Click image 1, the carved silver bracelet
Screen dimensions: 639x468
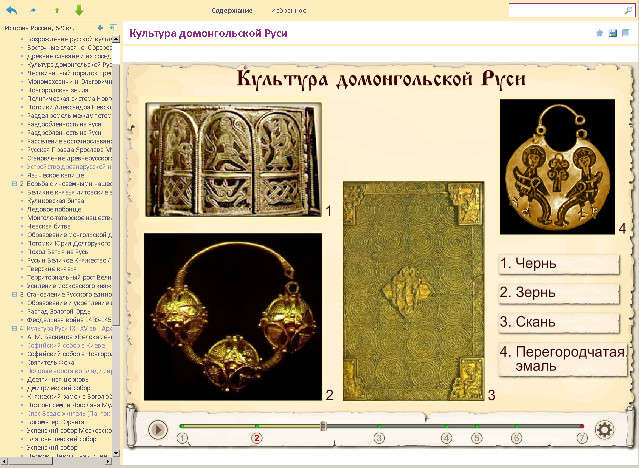coord(234,159)
